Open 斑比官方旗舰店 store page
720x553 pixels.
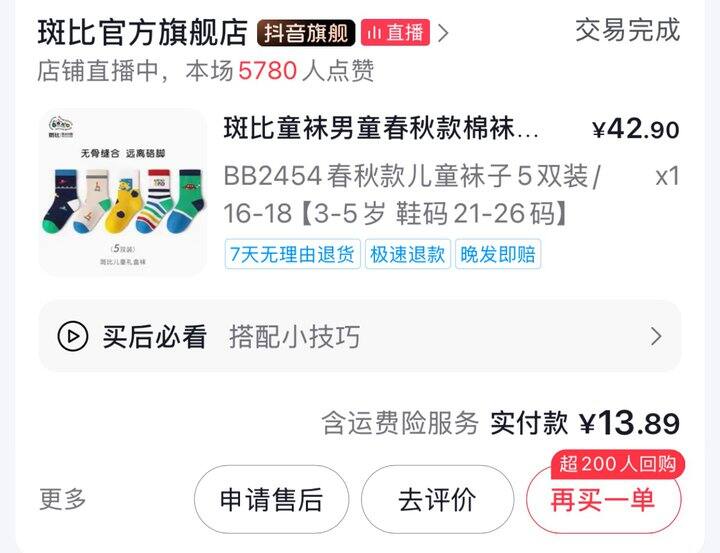(x=143, y=33)
